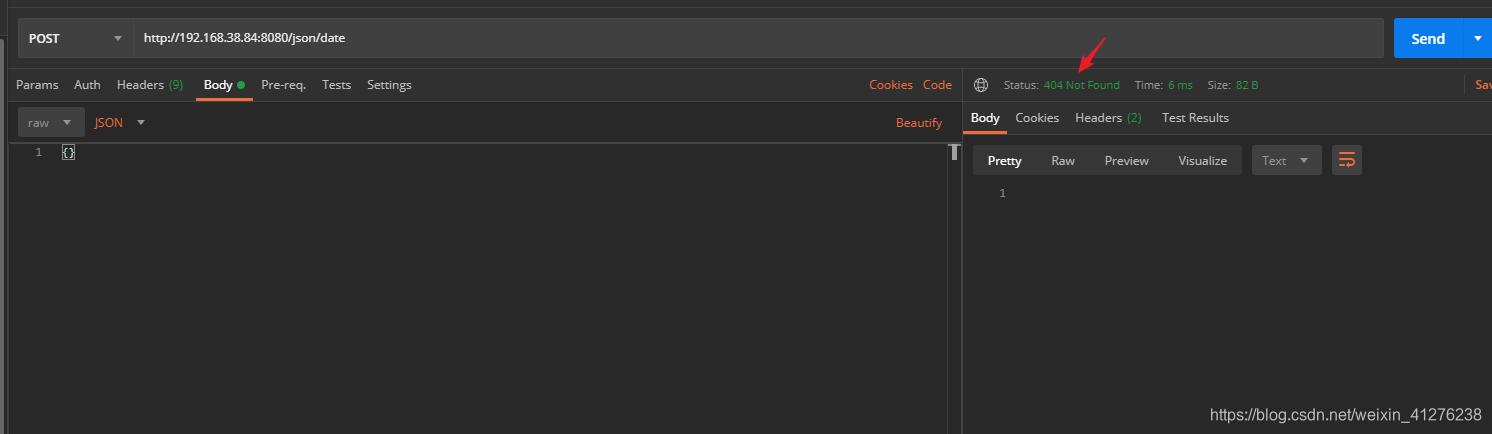The width and height of the screenshot is (1492, 434).
Task: Switch to the Auth tab
Action: tap(87, 85)
